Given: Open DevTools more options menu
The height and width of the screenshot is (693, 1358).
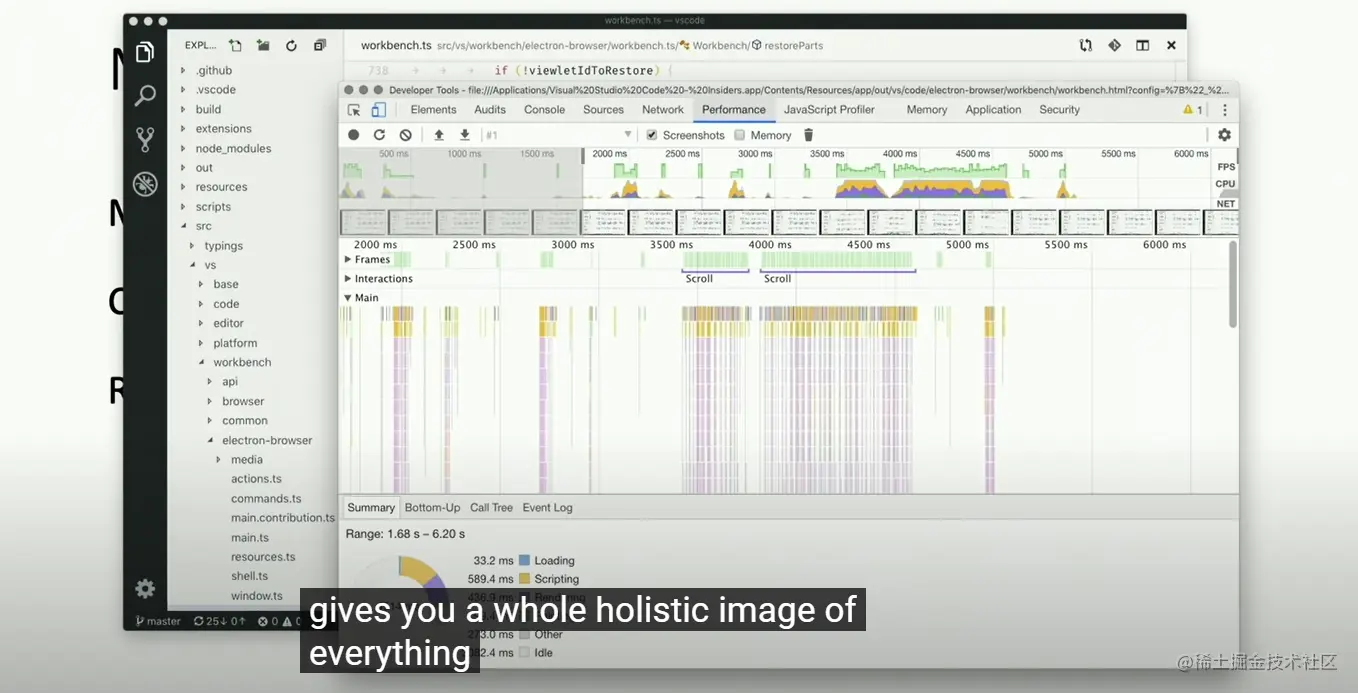Looking at the screenshot, I should tap(1224, 110).
